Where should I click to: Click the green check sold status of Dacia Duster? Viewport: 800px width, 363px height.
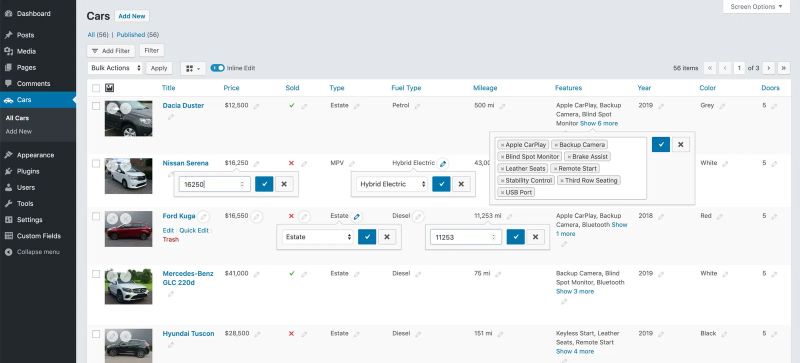(x=291, y=106)
